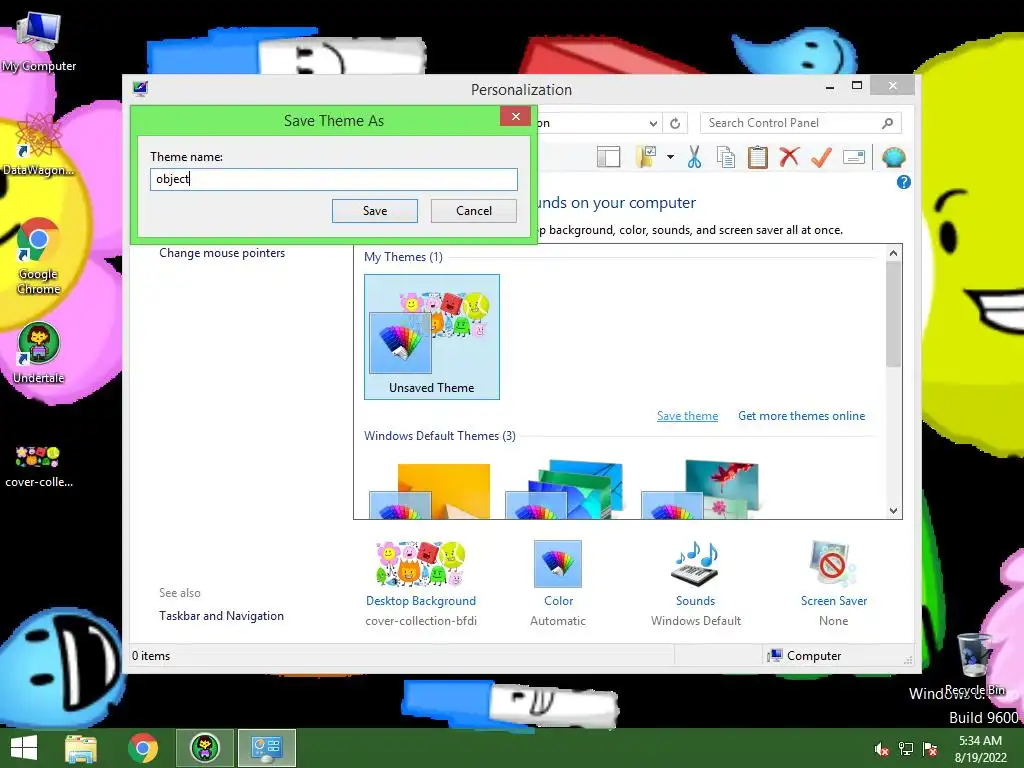Click the folder options toolbar icon
The width and height of the screenshot is (1024, 768).
click(647, 157)
